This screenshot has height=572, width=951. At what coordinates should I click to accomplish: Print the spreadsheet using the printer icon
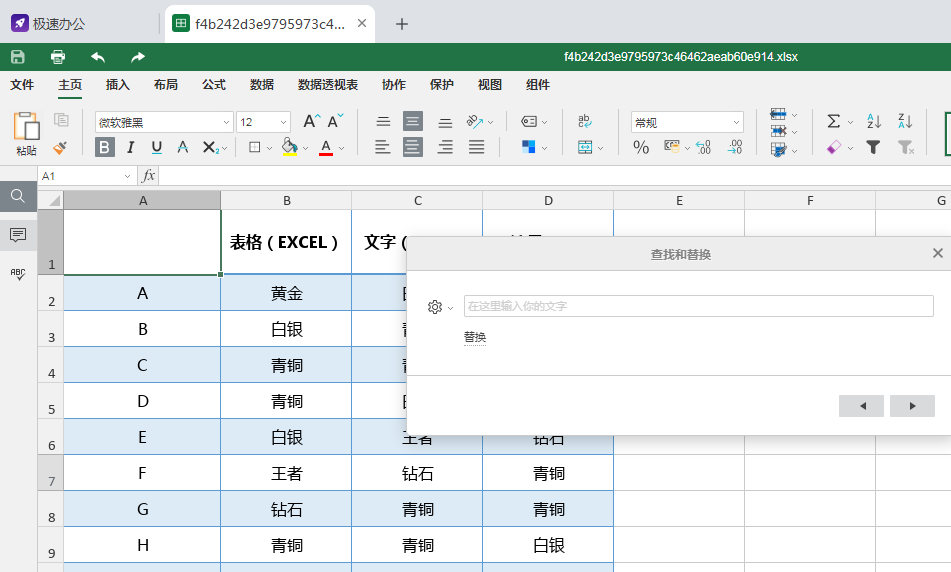pos(58,57)
